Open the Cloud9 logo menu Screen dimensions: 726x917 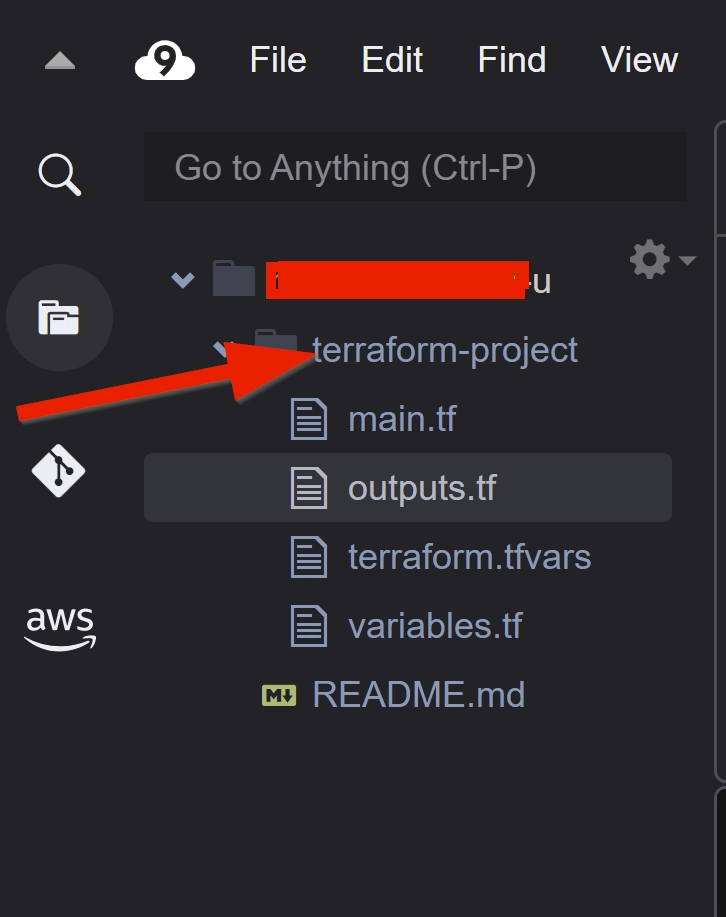pos(165,60)
